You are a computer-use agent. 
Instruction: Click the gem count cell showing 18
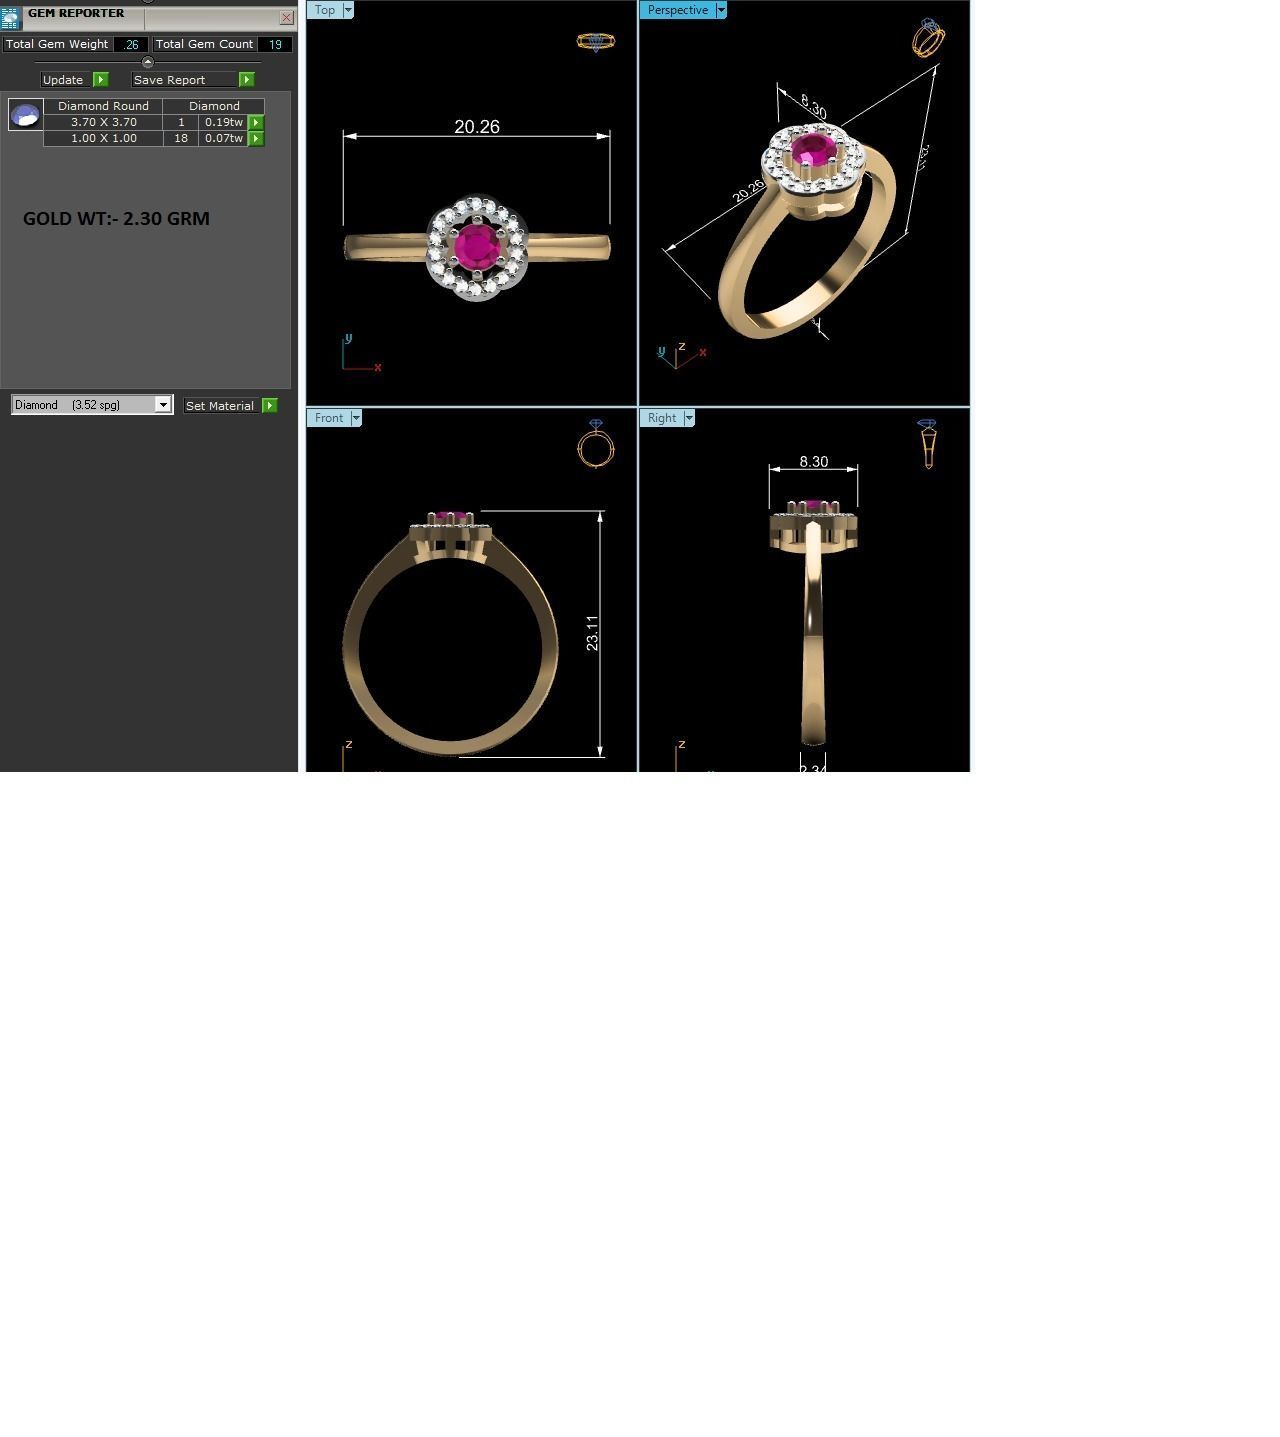181,138
